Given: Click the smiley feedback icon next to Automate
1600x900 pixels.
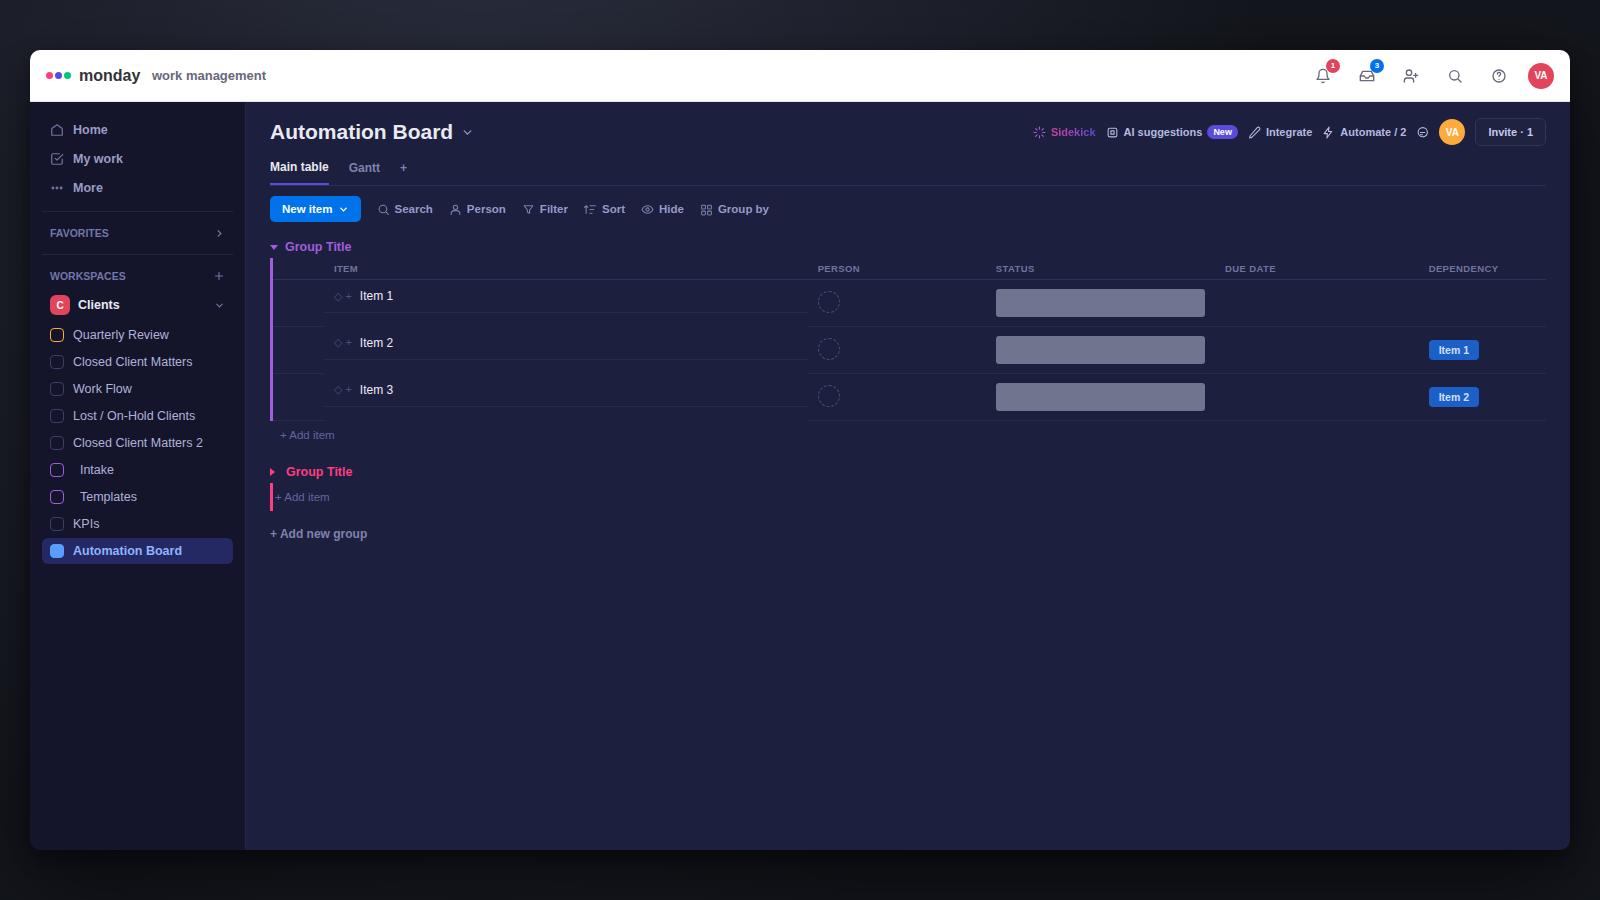Looking at the screenshot, I should [1423, 132].
